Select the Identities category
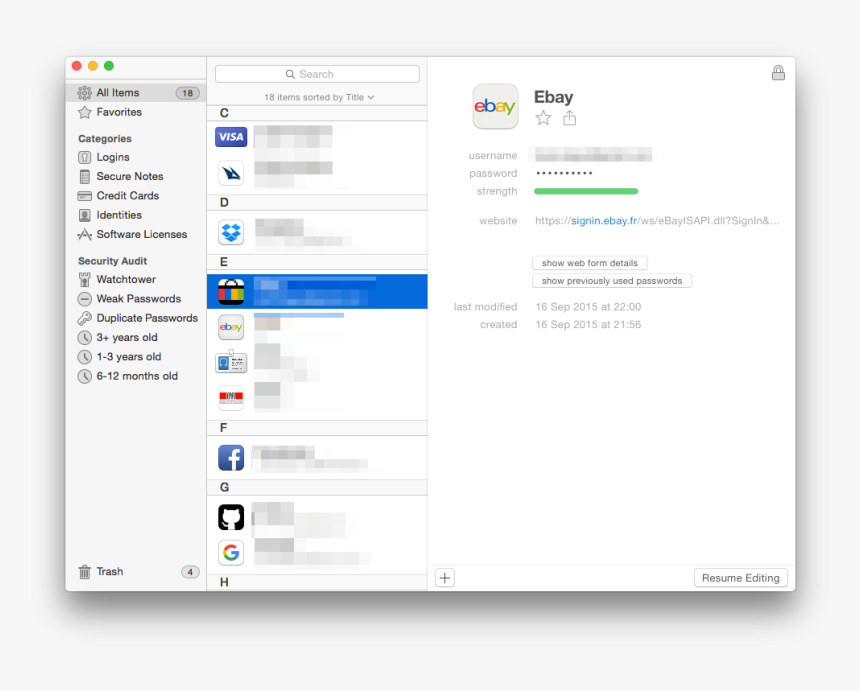The width and height of the screenshot is (860, 691). 118,214
